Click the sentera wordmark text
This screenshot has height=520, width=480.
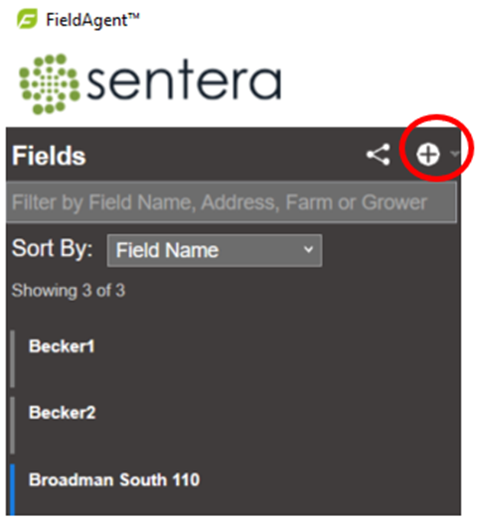[184, 82]
